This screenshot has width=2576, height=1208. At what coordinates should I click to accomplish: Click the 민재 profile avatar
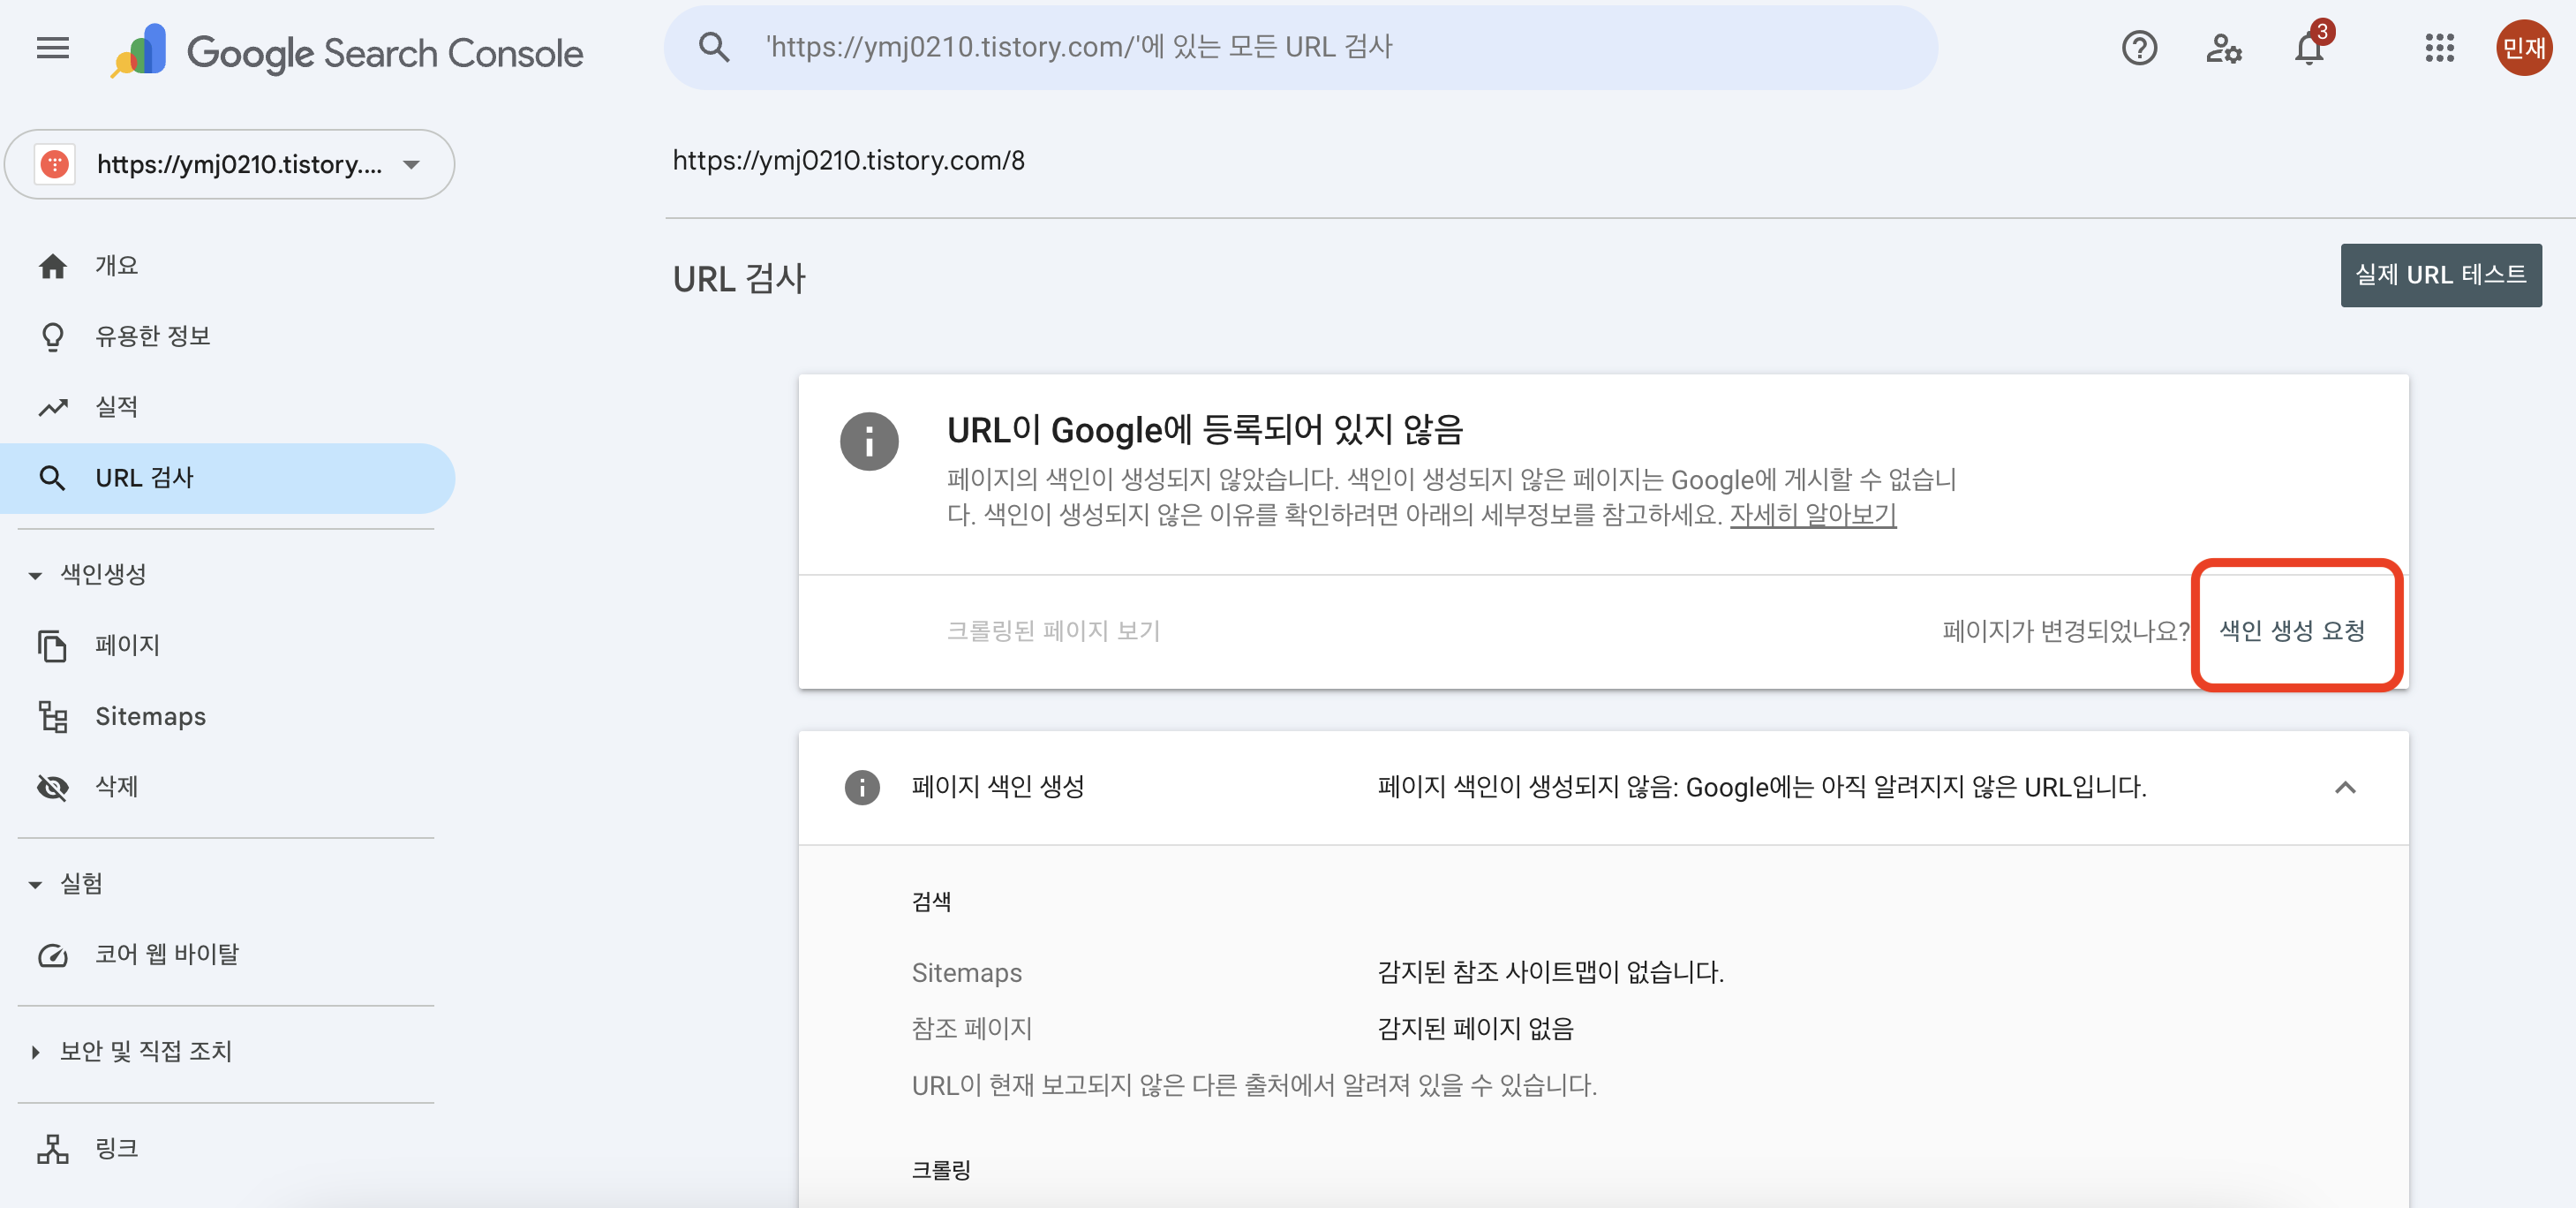[x=2525, y=47]
